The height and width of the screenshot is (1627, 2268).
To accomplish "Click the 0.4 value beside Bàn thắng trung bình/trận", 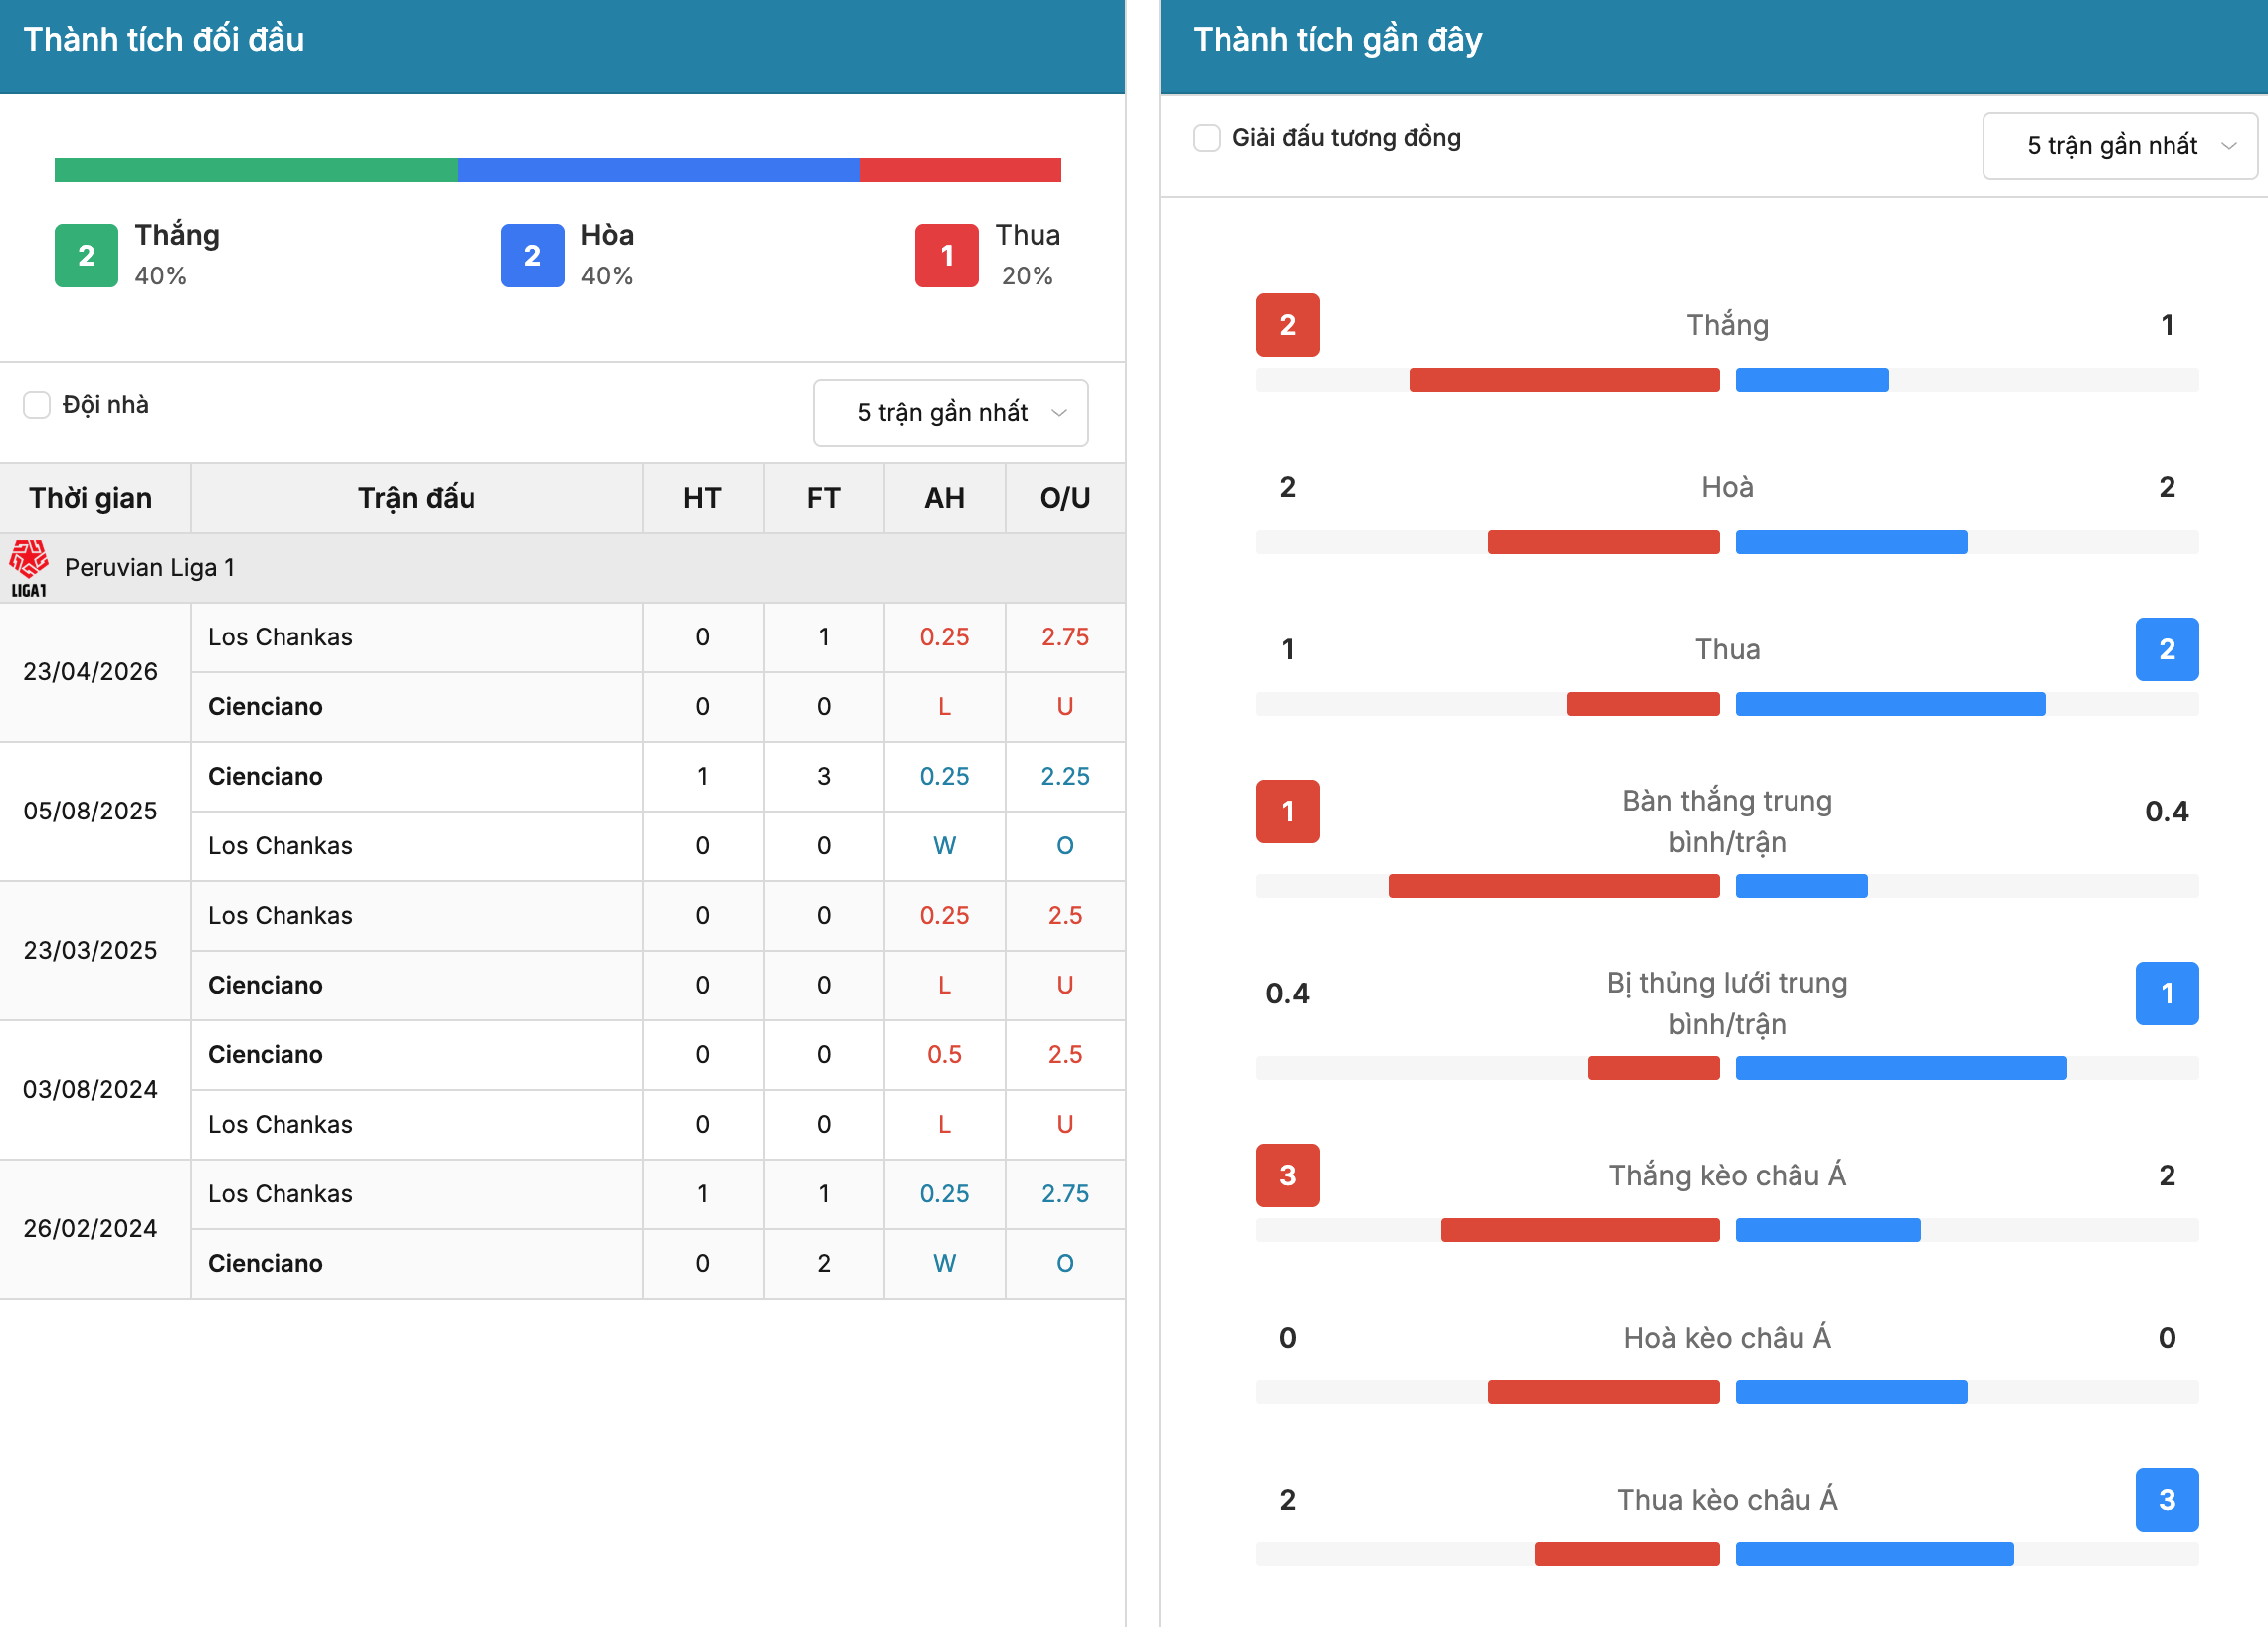I will [2168, 812].
